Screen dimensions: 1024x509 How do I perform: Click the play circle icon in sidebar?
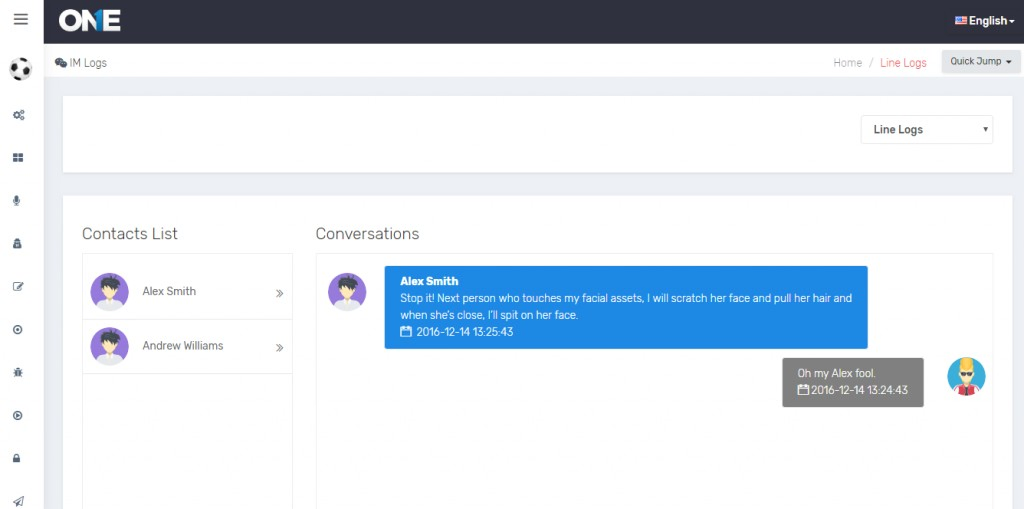pos(17,415)
